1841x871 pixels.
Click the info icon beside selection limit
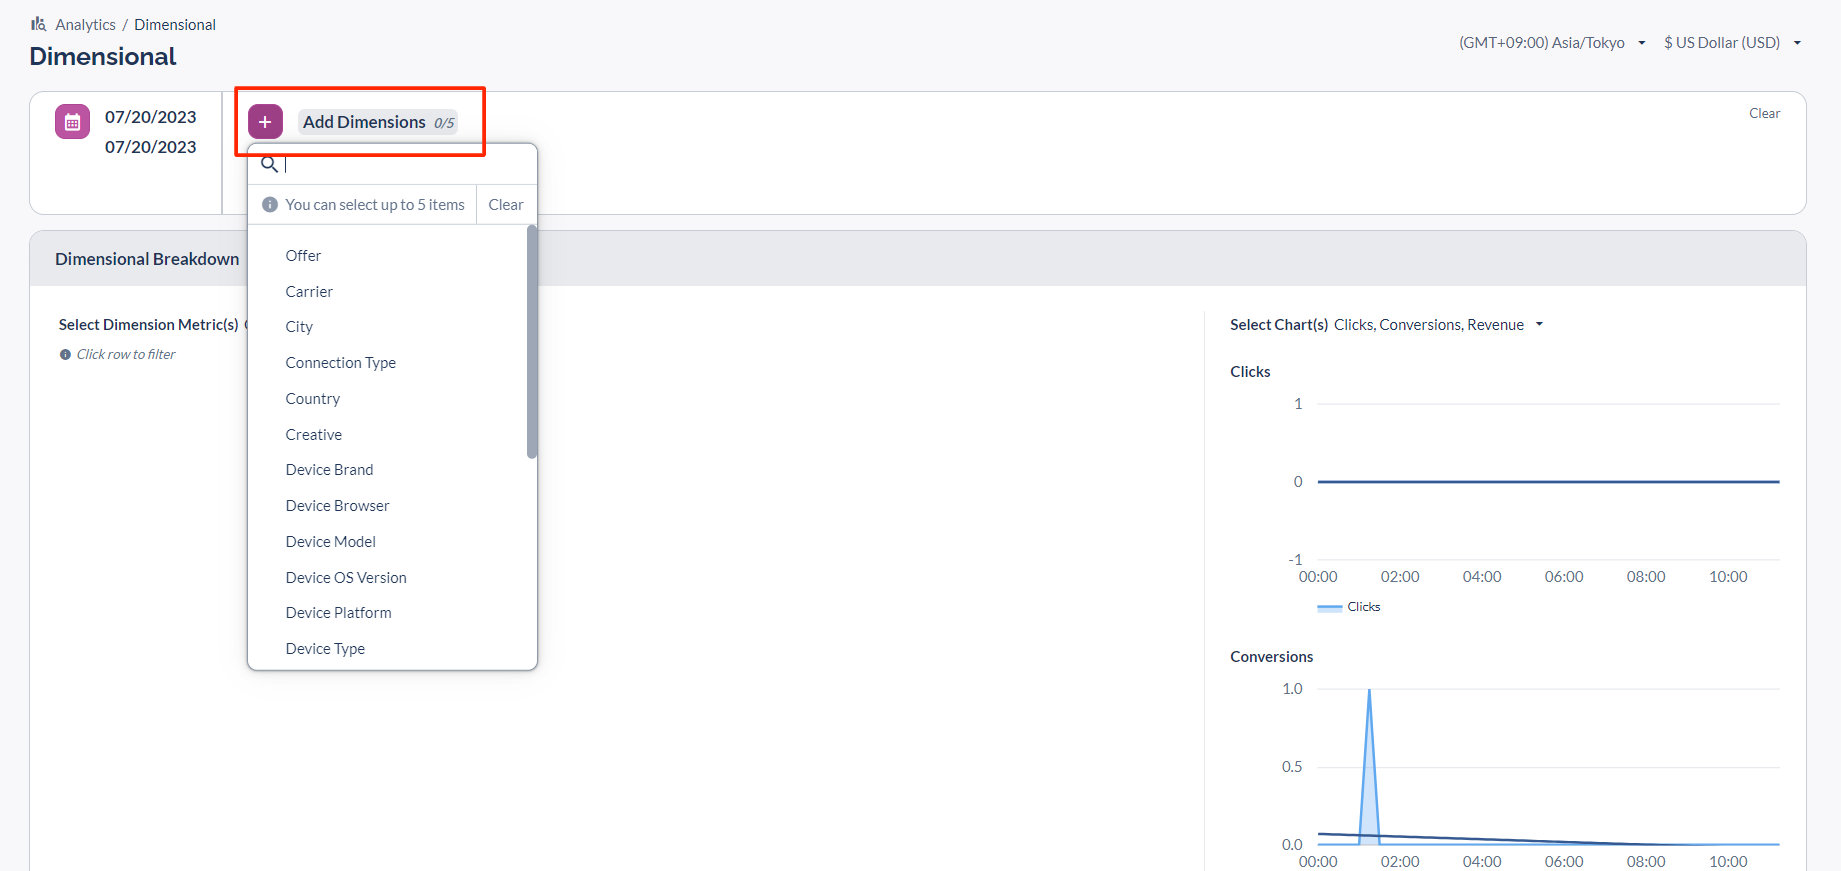[x=270, y=205]
